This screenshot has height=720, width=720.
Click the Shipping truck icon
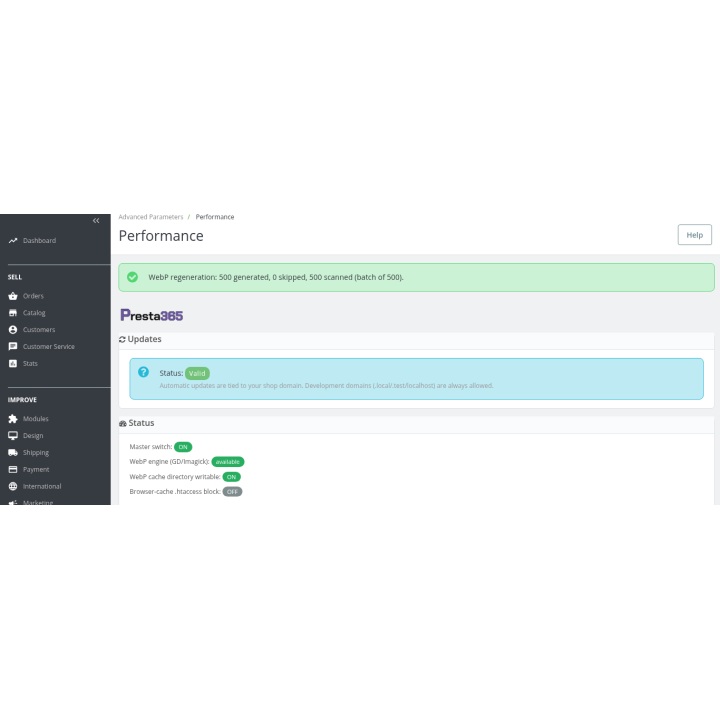[13, 453]
